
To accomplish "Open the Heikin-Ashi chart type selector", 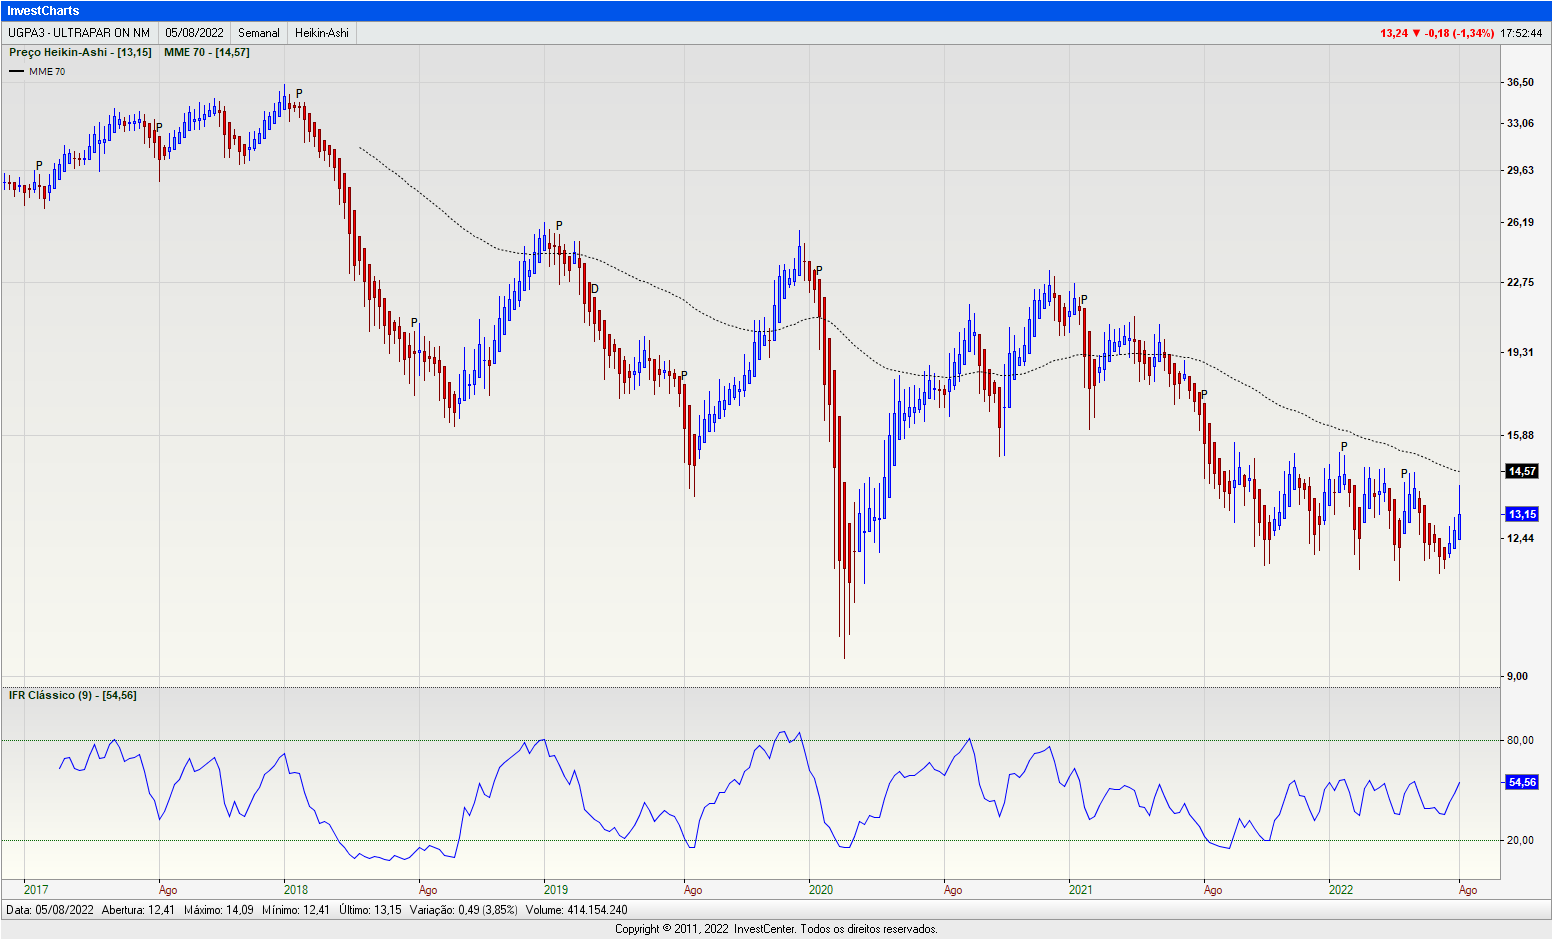I will coord(322,33).
